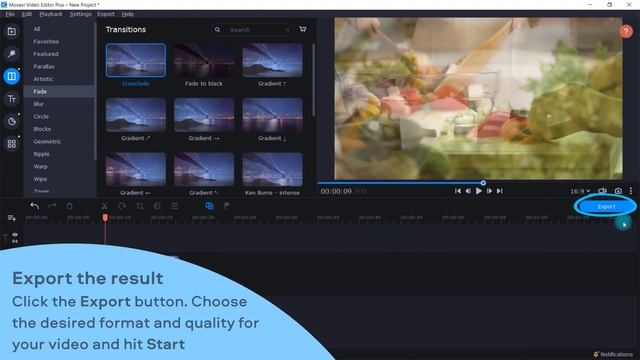Select the Blocks category
The width and height of the screenshot is (640, 360).
(42, 129)
